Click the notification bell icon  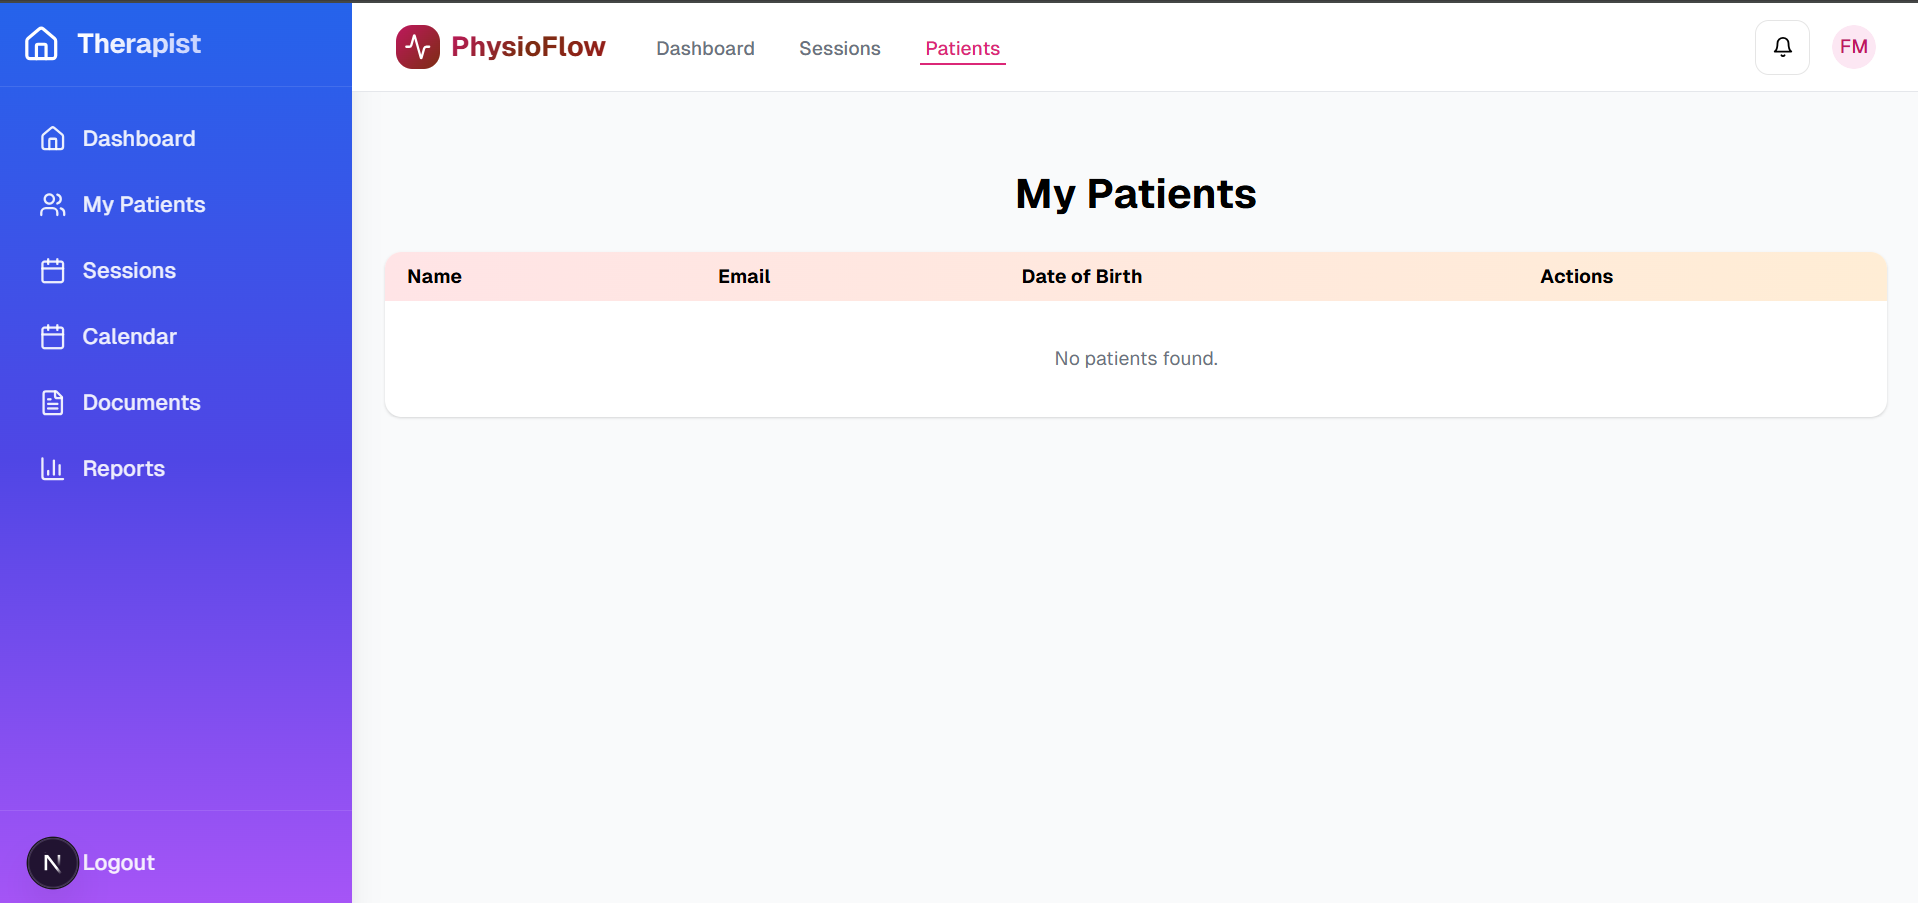click(1782, 47)
